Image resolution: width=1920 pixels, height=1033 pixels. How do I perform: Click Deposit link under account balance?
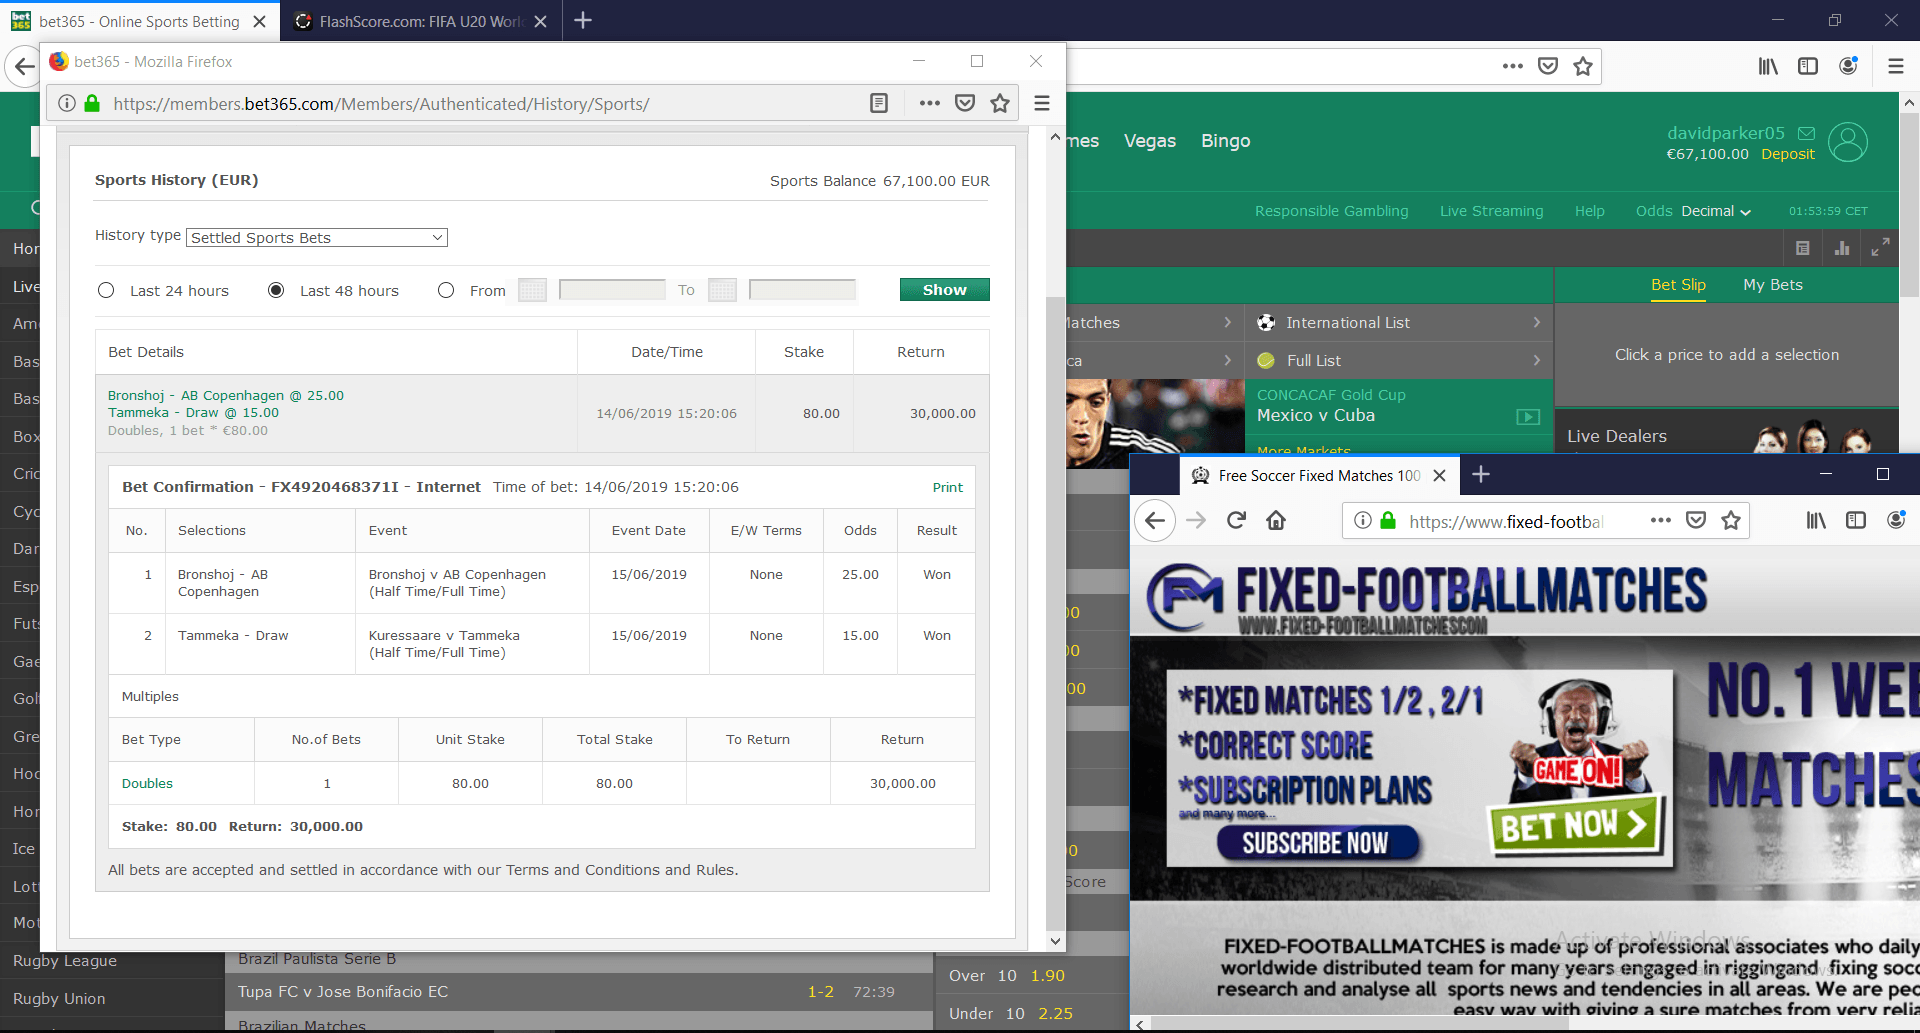pos(1788,154)
